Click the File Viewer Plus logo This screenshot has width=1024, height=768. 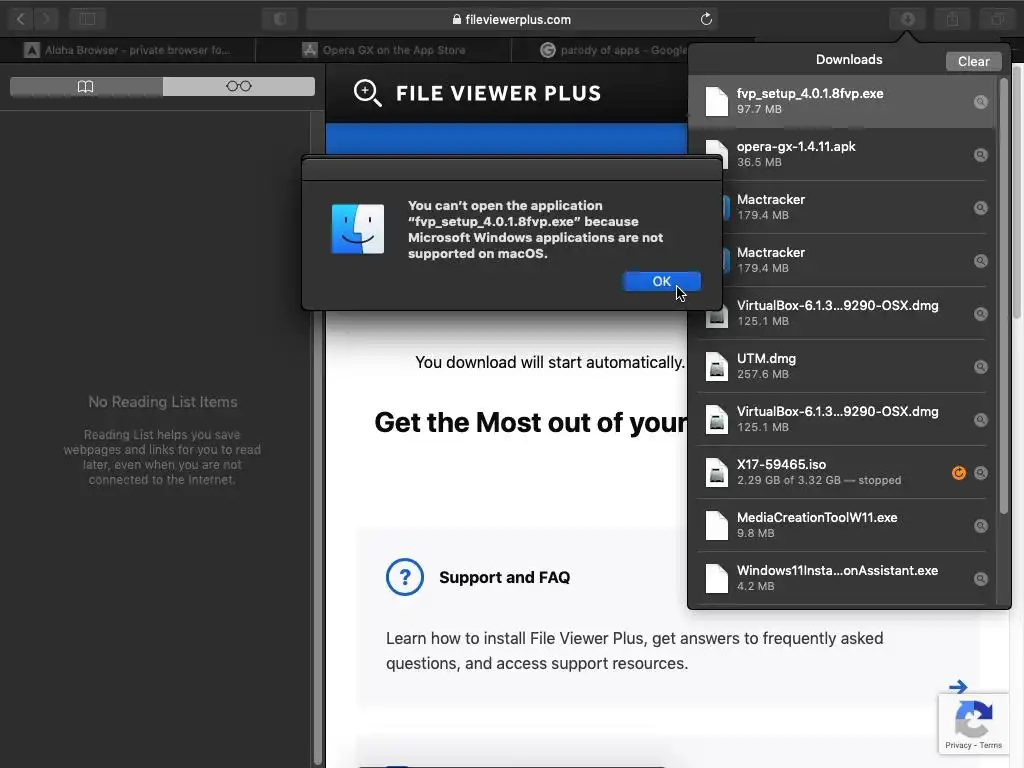point(477,93)
